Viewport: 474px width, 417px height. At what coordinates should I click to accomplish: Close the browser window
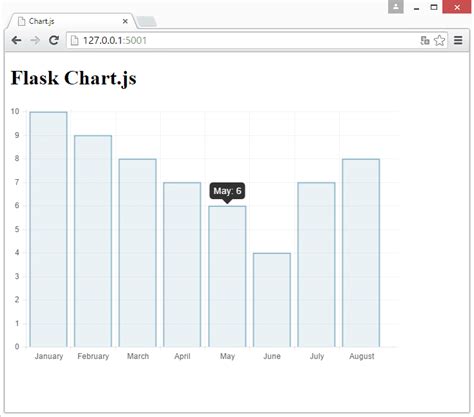[457, 7]
